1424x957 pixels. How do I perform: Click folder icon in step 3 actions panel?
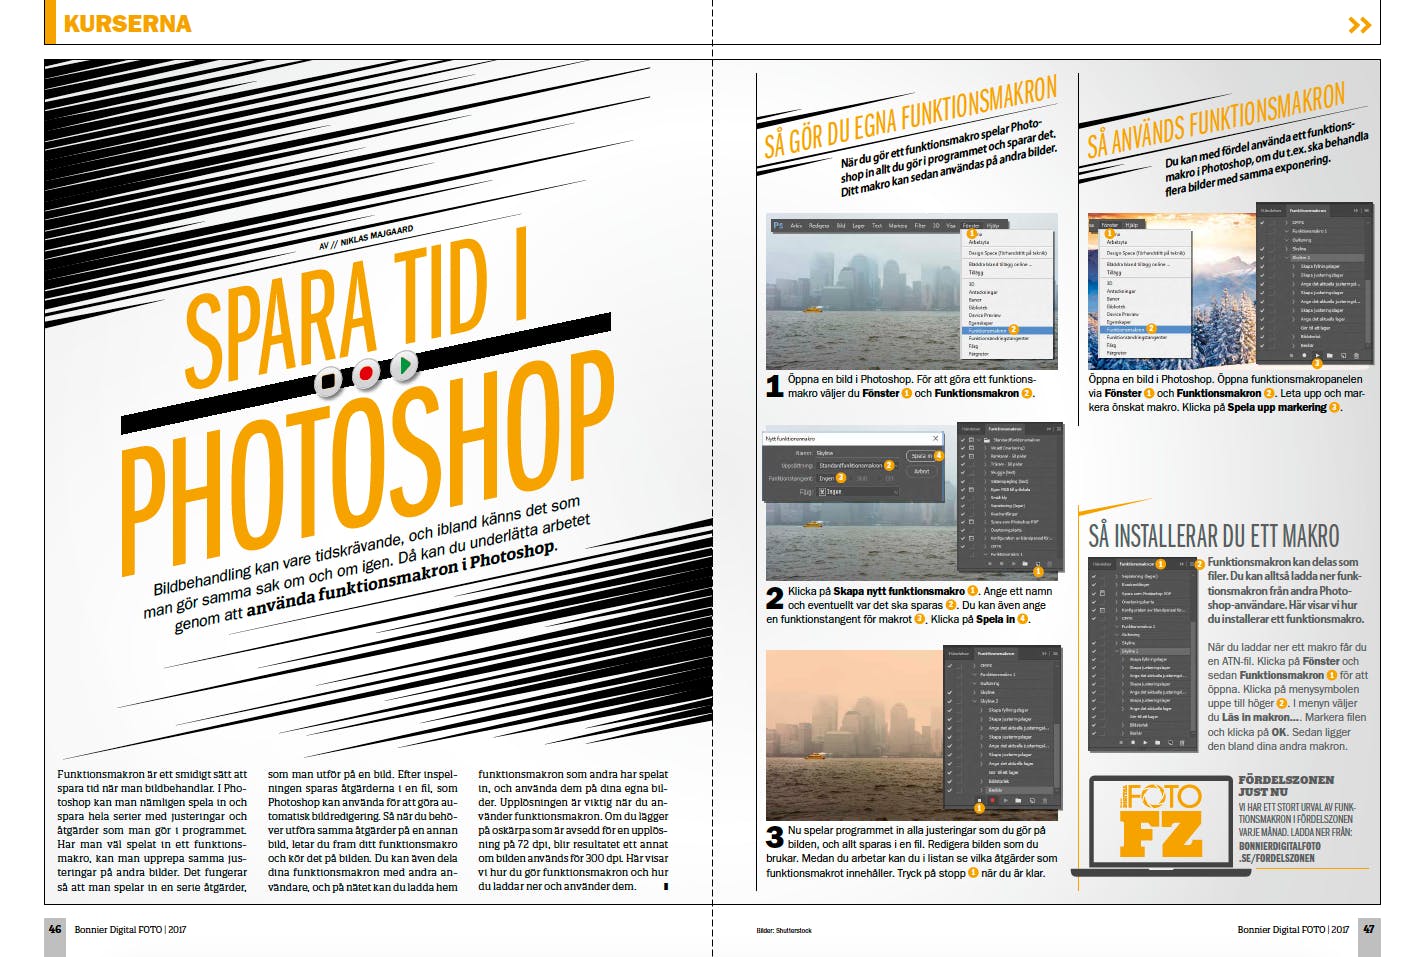[1018, 800]
